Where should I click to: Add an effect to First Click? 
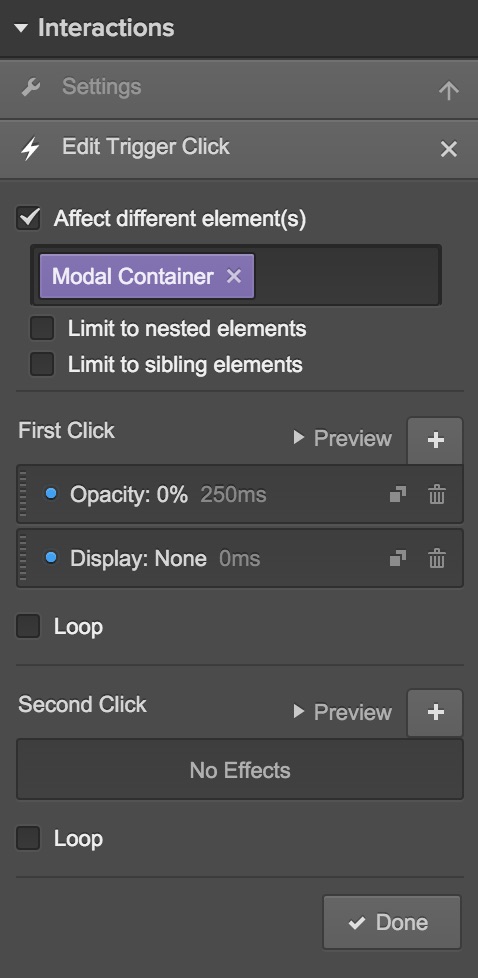435,440
